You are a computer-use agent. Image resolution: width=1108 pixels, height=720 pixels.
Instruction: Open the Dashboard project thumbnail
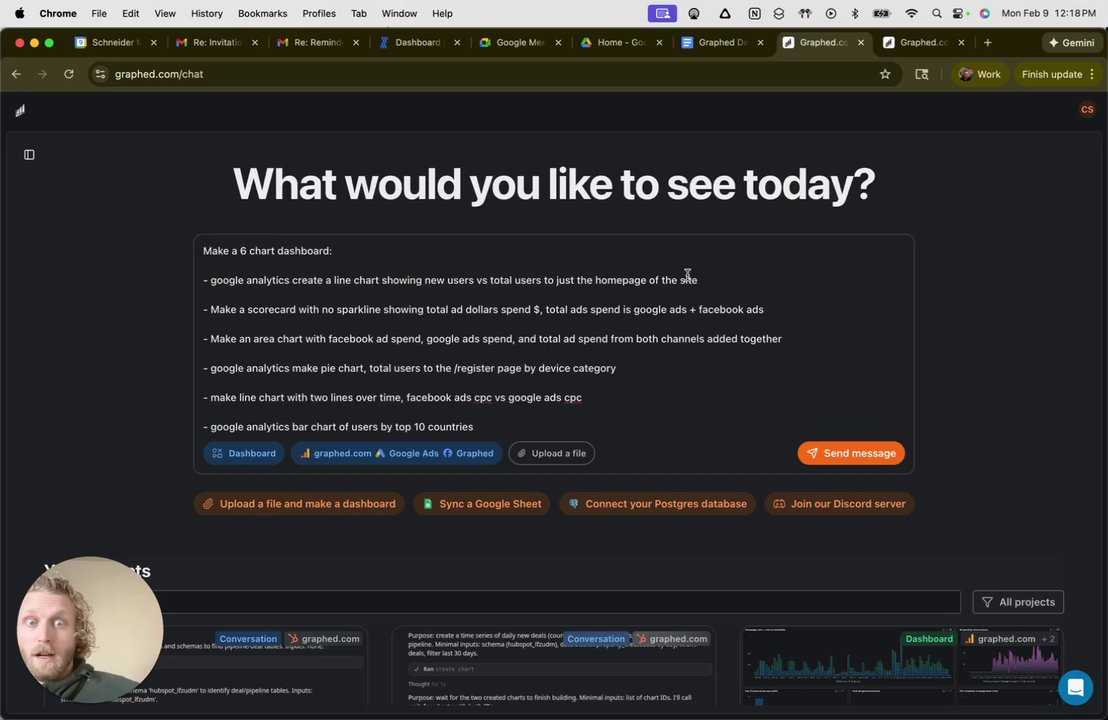click(901, 665)
